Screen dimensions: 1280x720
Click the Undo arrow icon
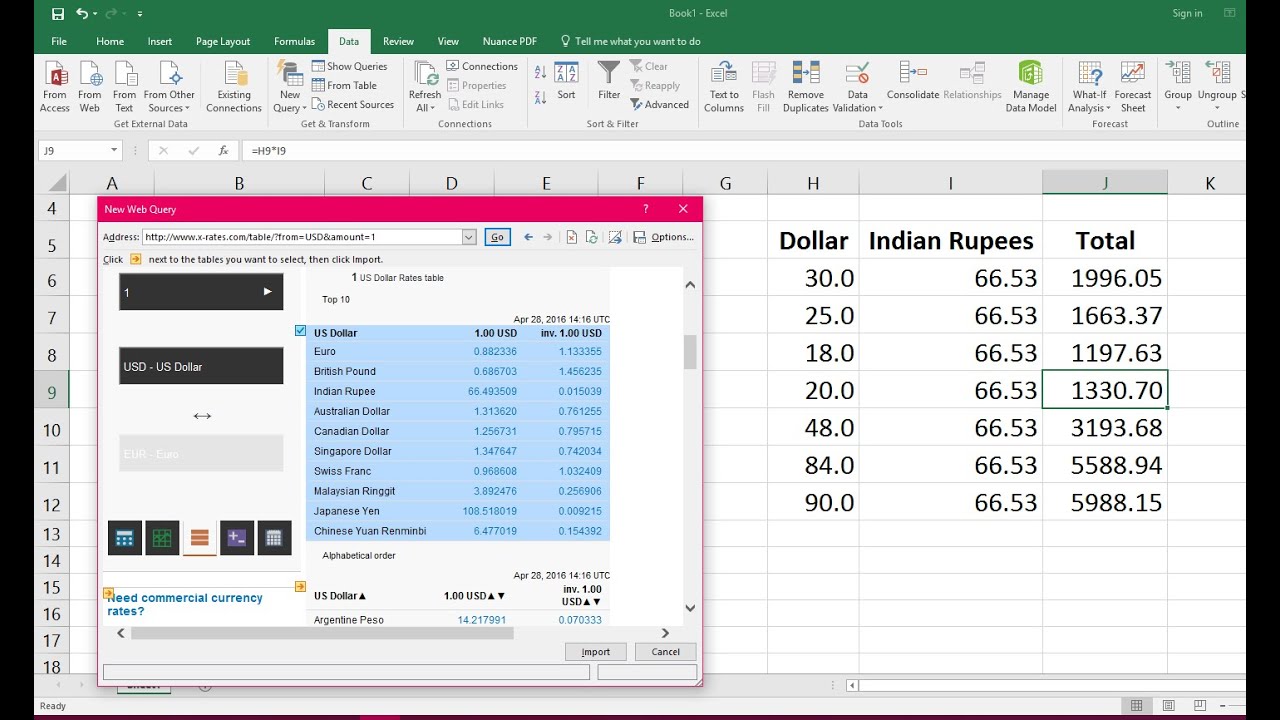pyautogui.click(x=82, y=14)
